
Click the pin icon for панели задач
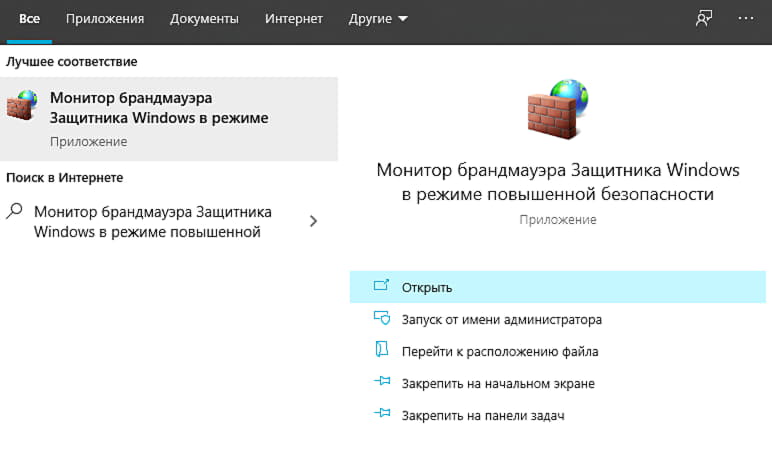[382, 413]
